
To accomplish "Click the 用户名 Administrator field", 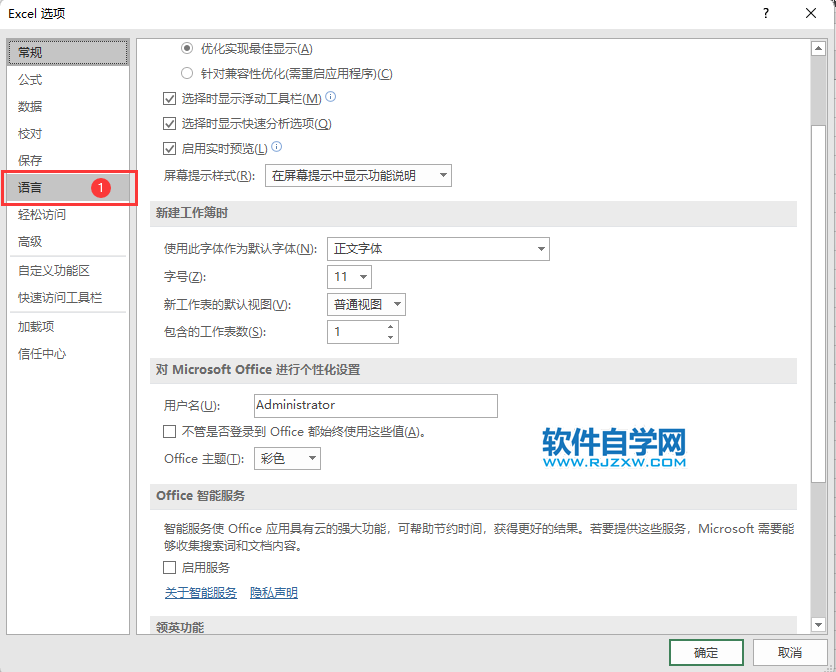I will pyautogui.click(x=376, y=406).
